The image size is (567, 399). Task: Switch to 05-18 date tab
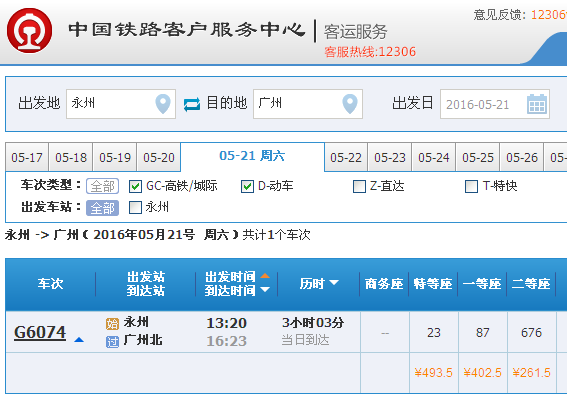tap(71, 157)
